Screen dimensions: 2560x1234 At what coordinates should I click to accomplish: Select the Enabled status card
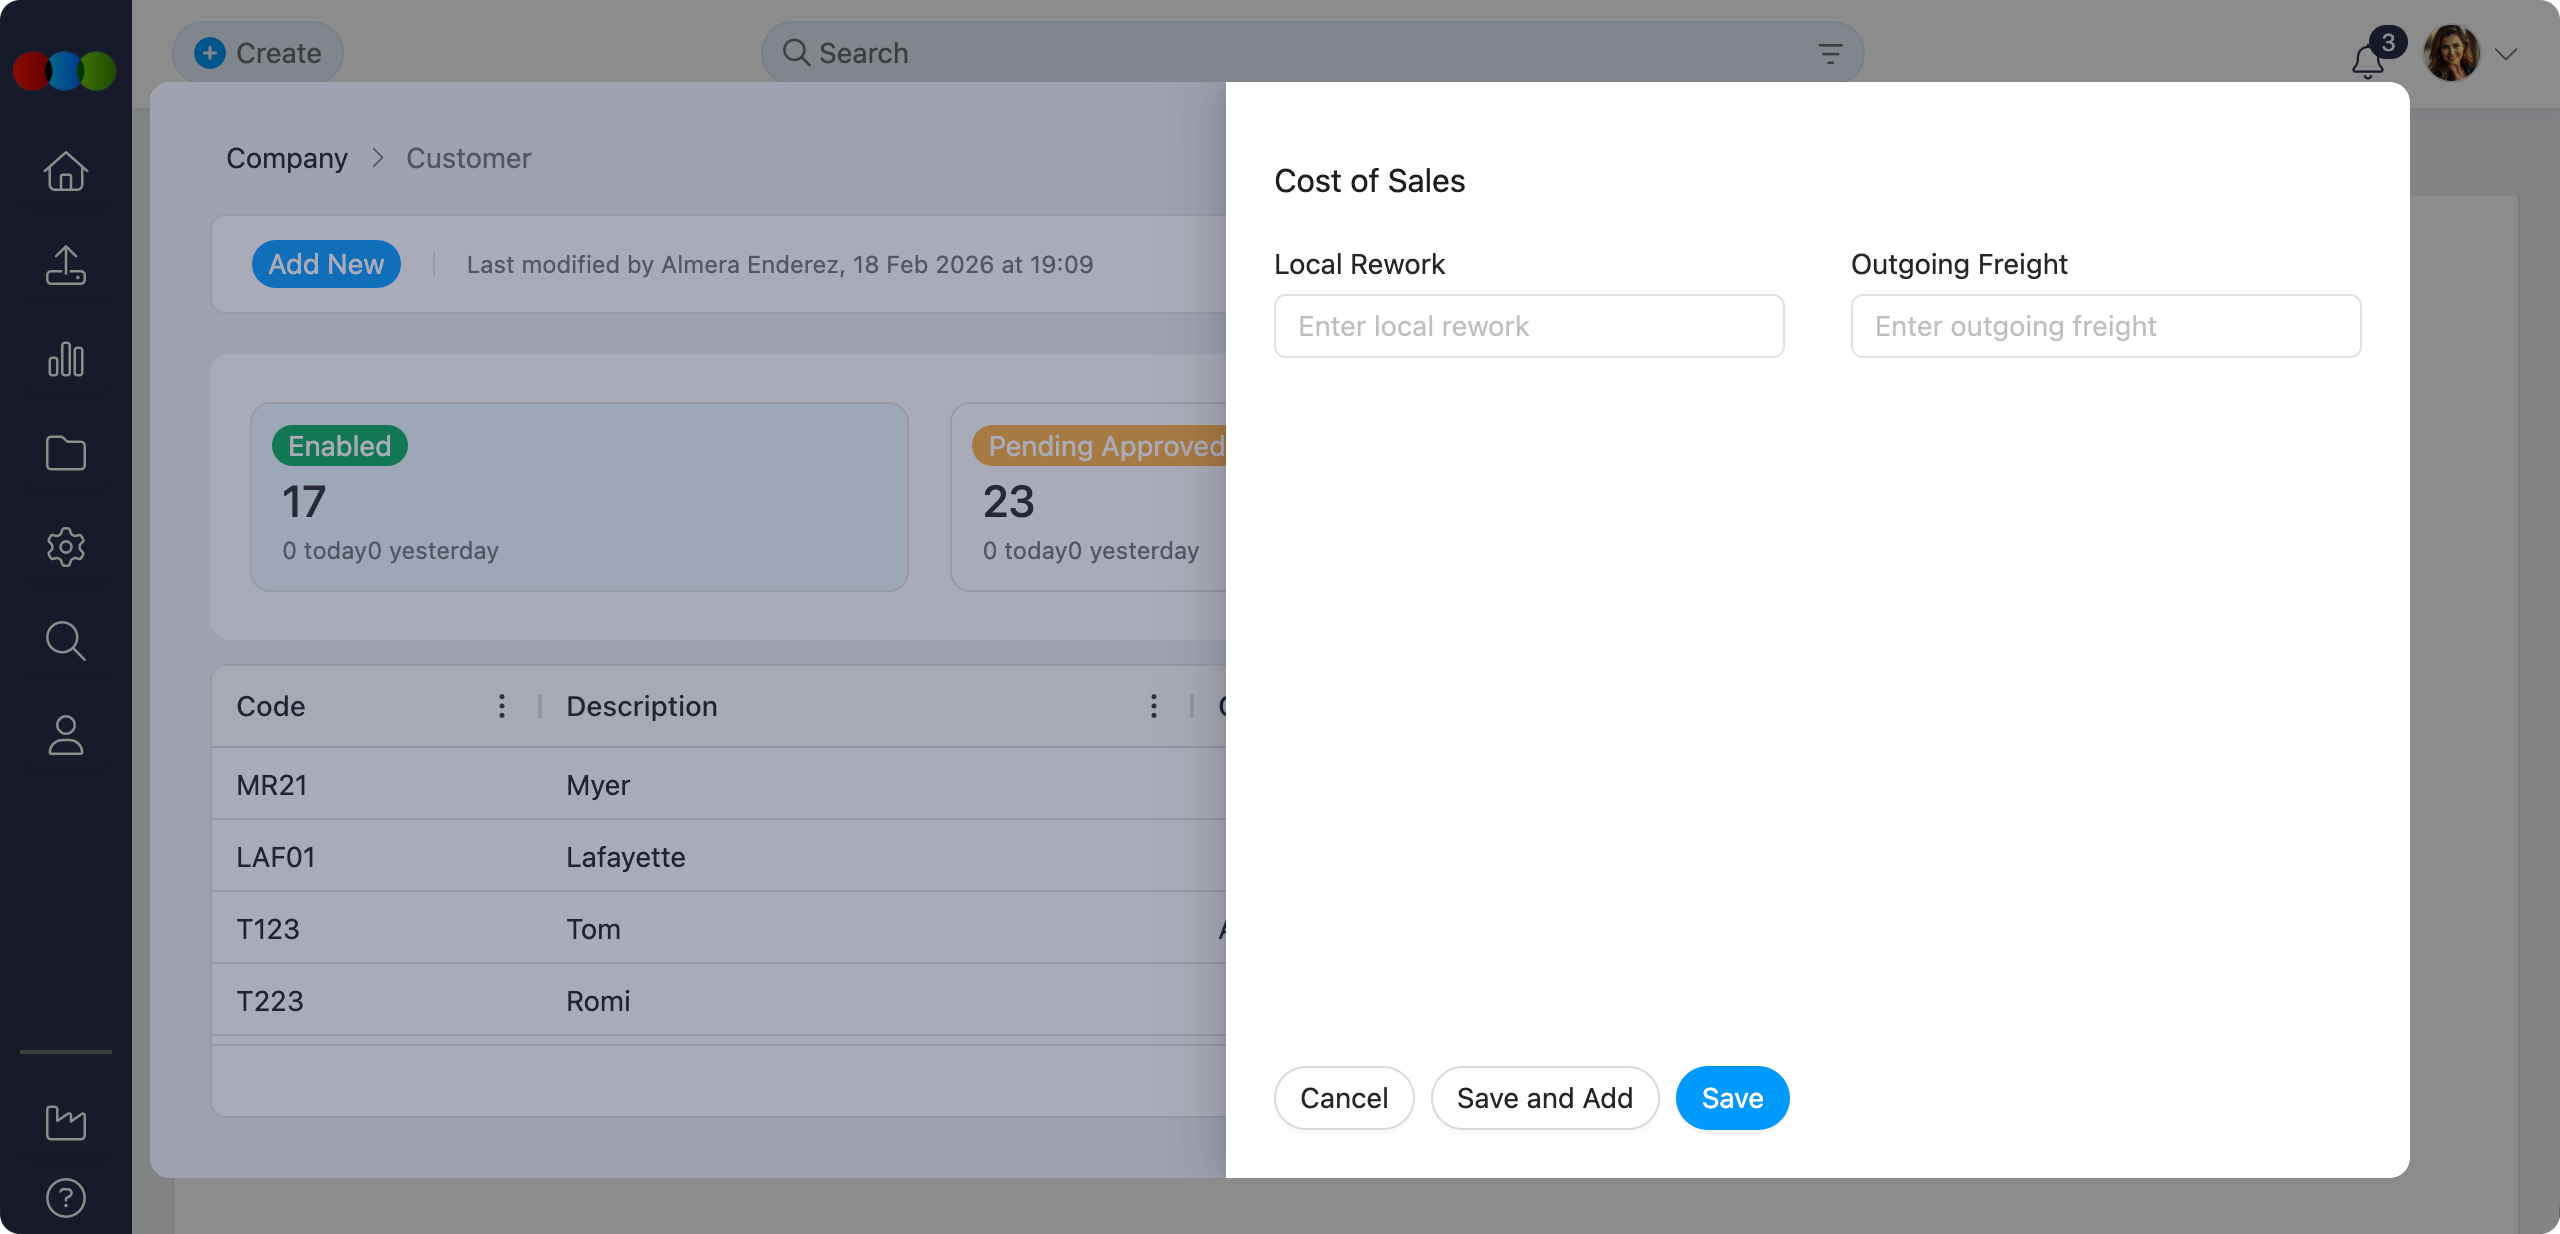pyautogui.click(x=579, y=496)
